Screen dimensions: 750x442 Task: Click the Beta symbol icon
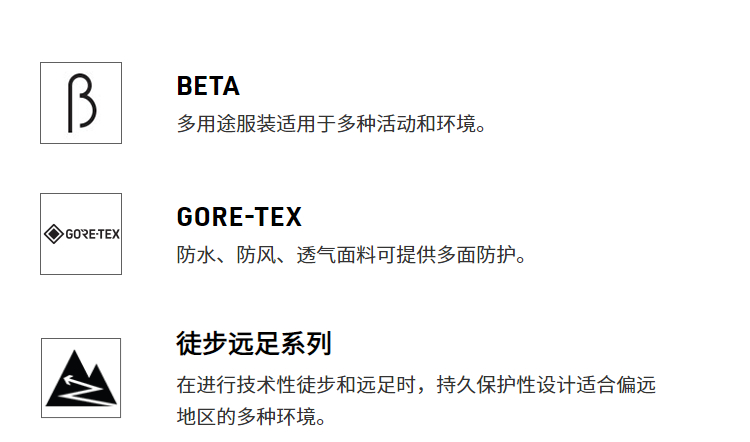tap(81, 102)
